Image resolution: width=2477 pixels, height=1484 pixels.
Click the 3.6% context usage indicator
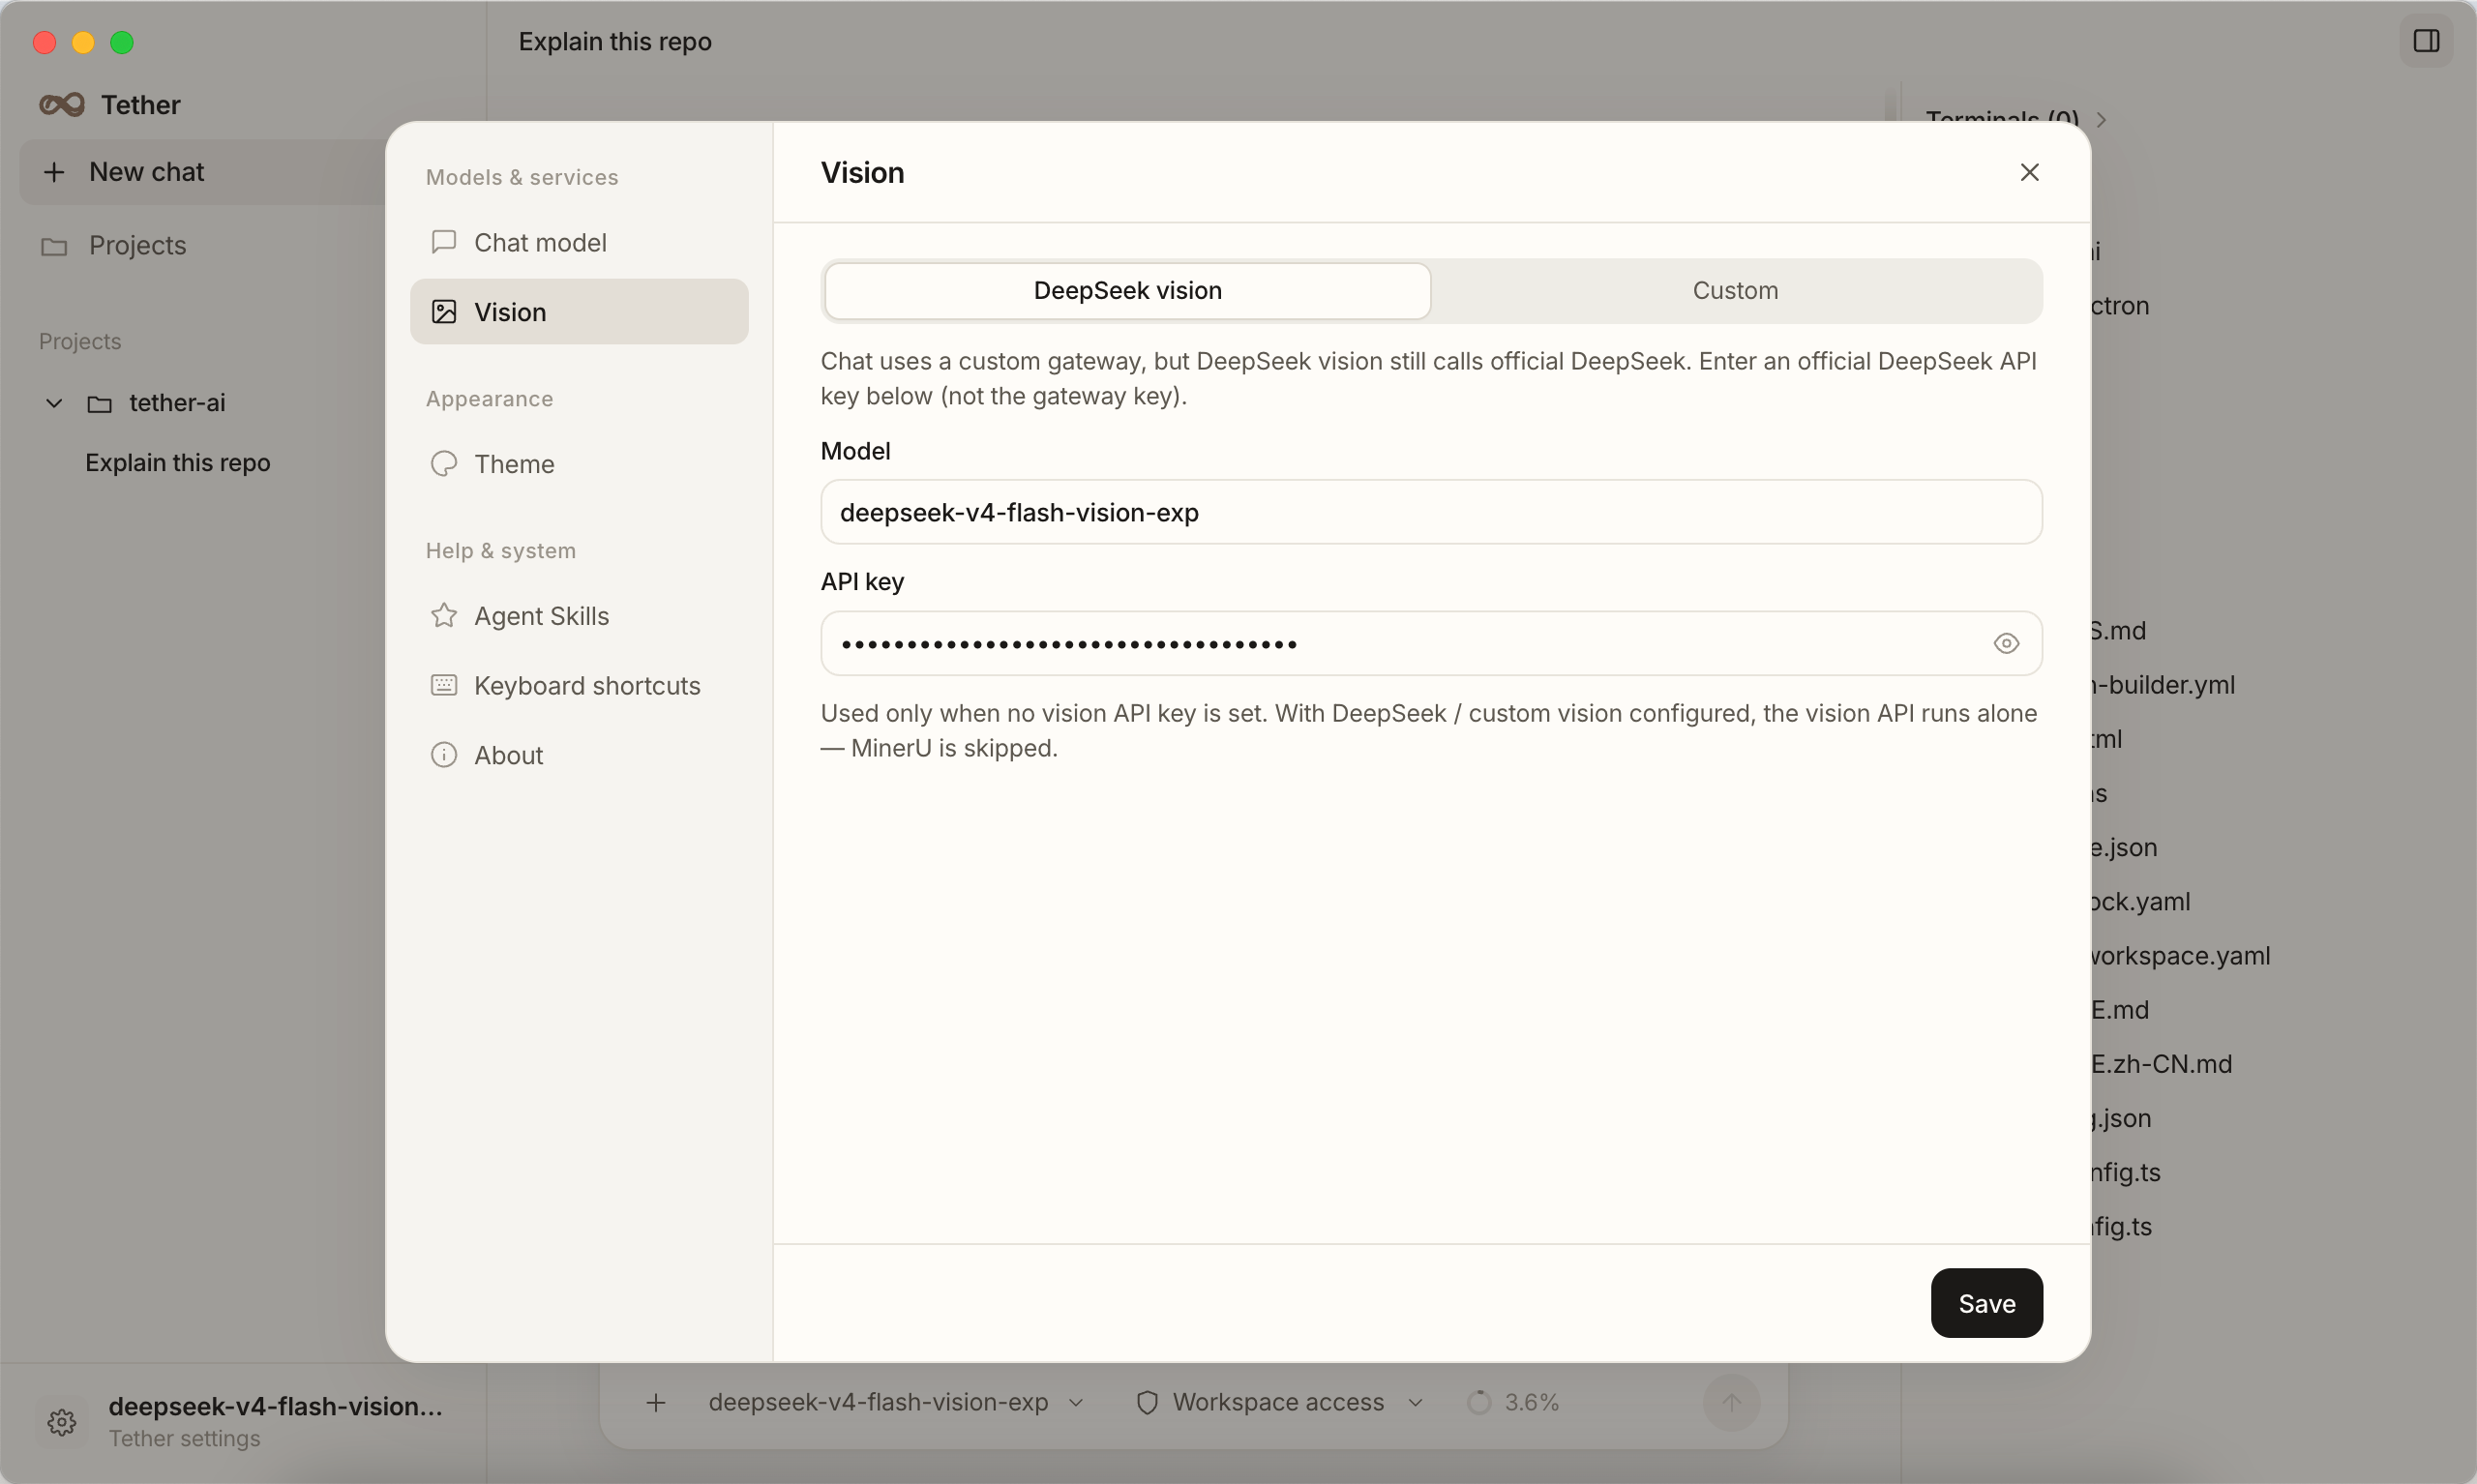tap(1514, 1403)
